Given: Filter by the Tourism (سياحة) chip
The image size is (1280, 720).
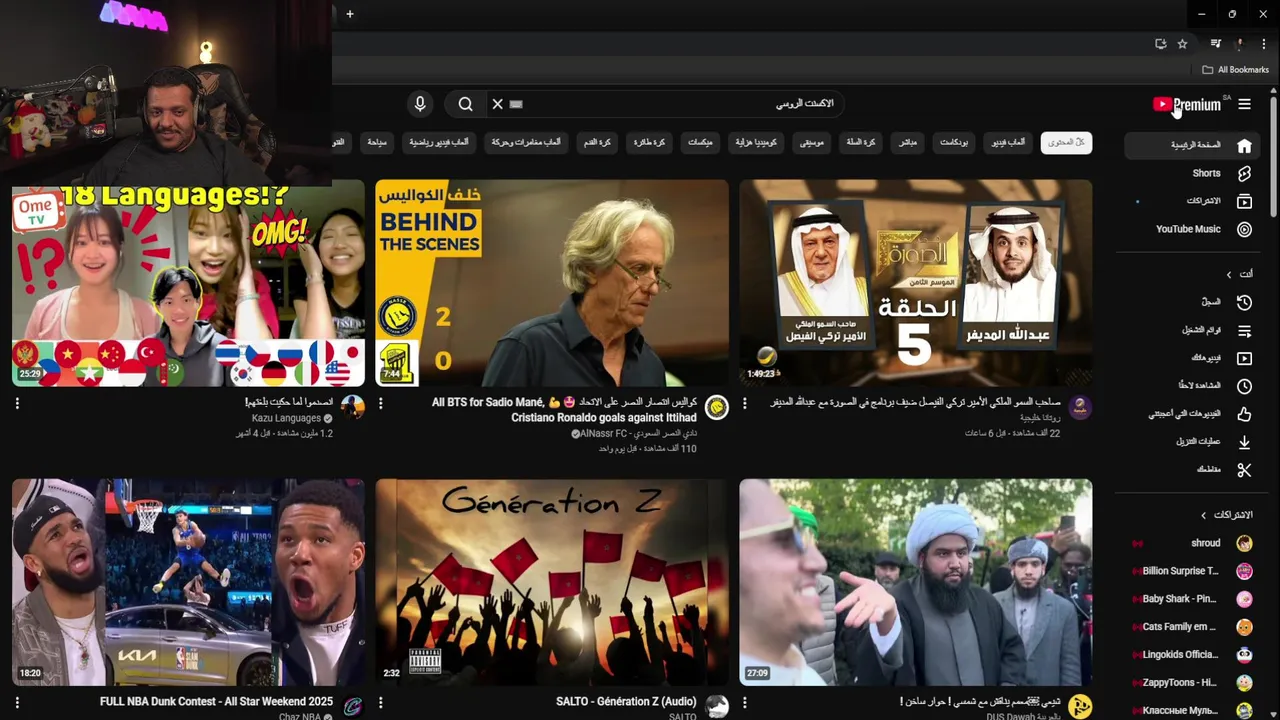Looking at the screenshot, I should (x=377, y=143).
